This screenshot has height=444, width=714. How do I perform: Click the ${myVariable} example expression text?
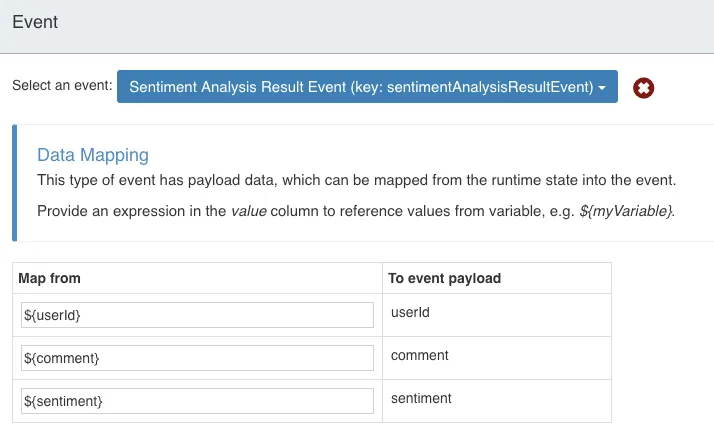[626, 211]
